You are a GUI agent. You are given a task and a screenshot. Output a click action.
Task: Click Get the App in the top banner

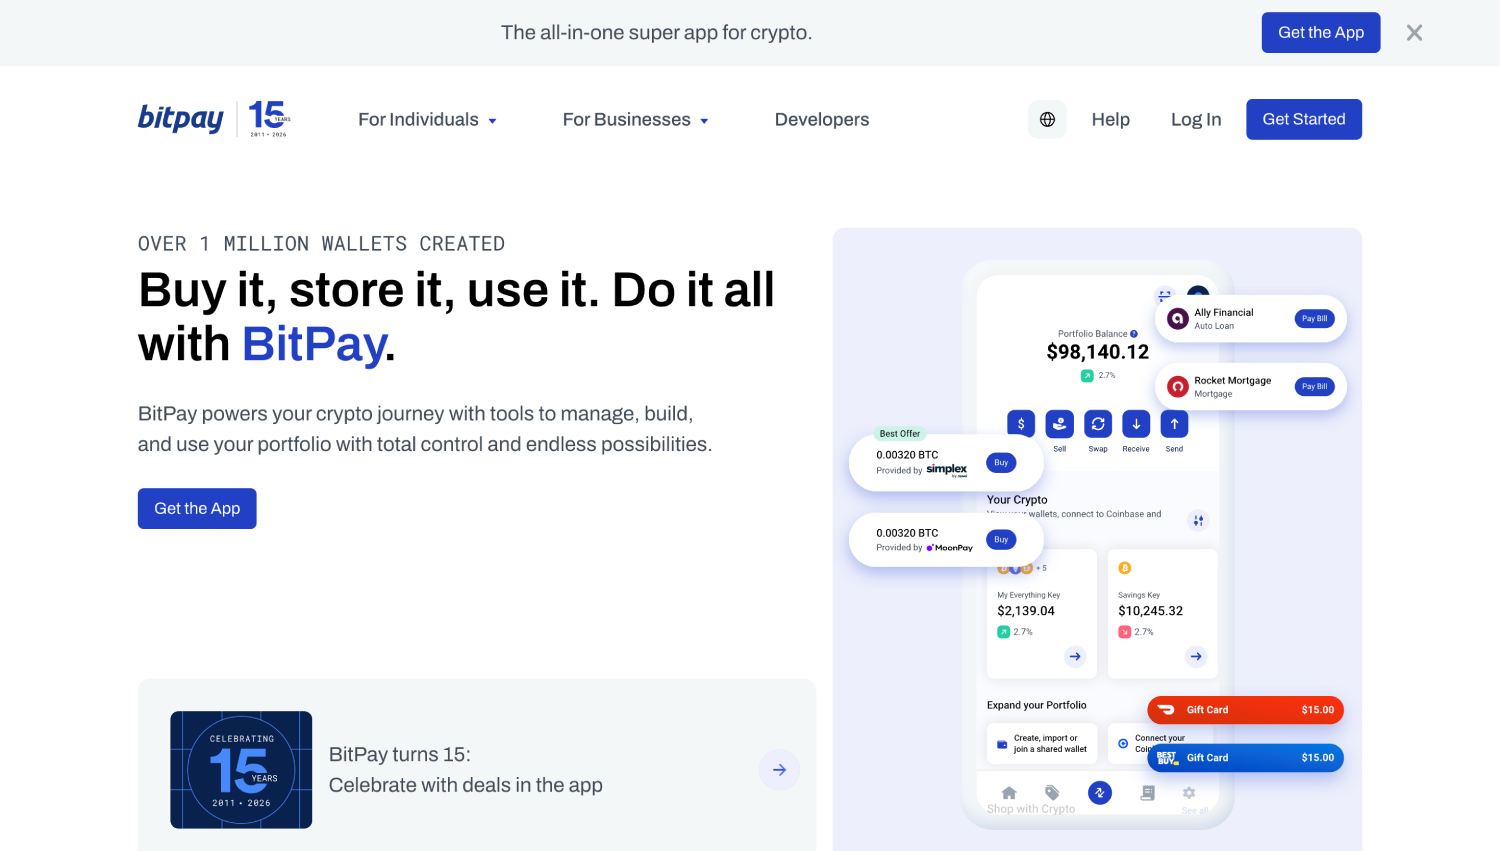point(1321,33)
